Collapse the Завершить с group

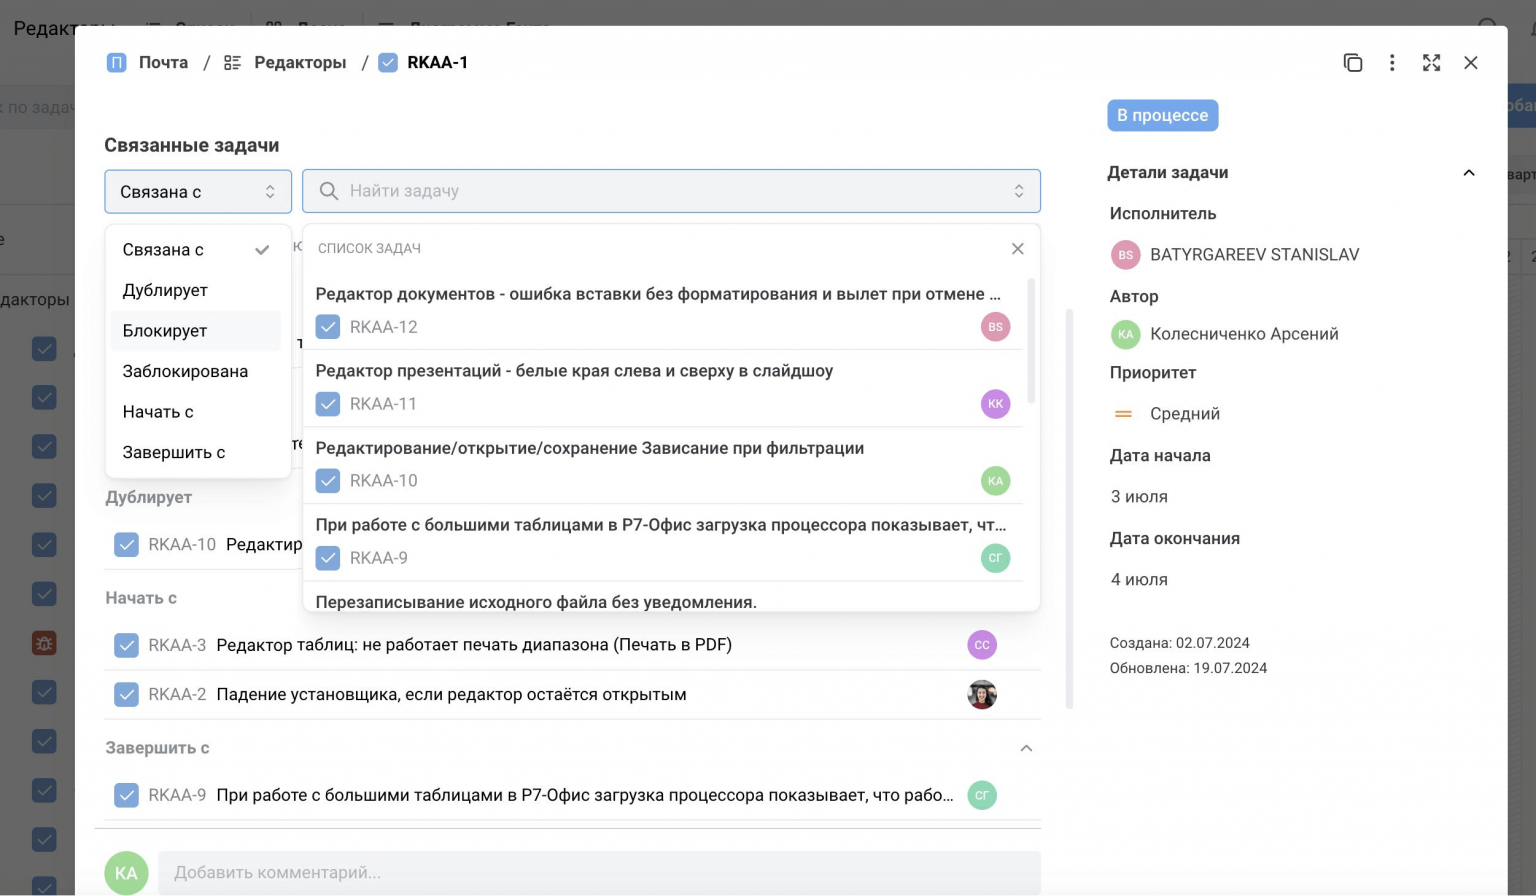1025,749
